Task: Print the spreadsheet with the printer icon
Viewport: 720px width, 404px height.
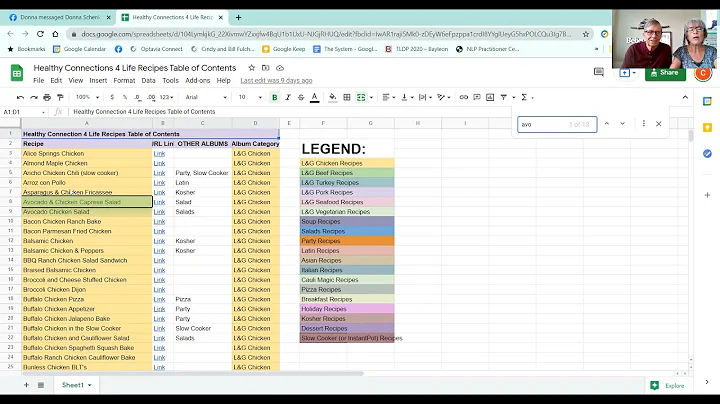Action: pyautogui.click(x=47, y=97)
